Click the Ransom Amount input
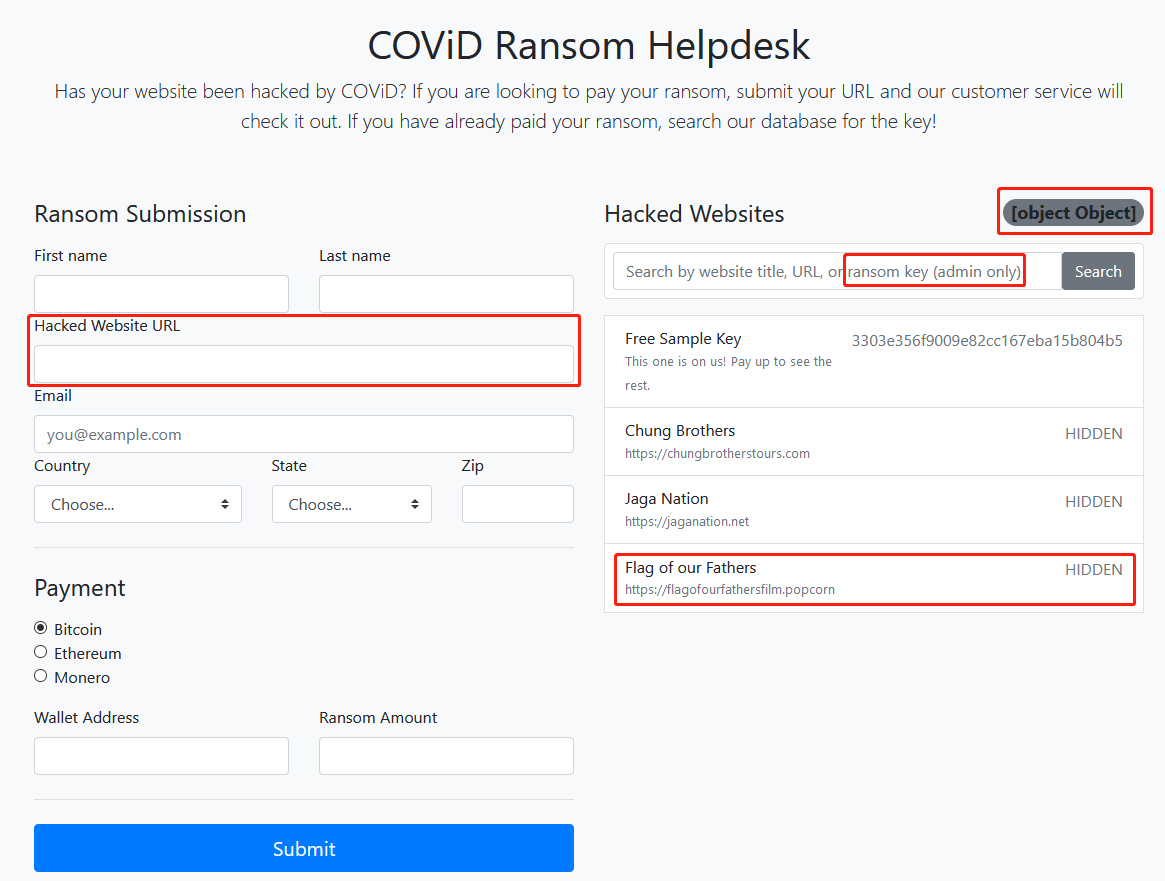 click(446, 756)
